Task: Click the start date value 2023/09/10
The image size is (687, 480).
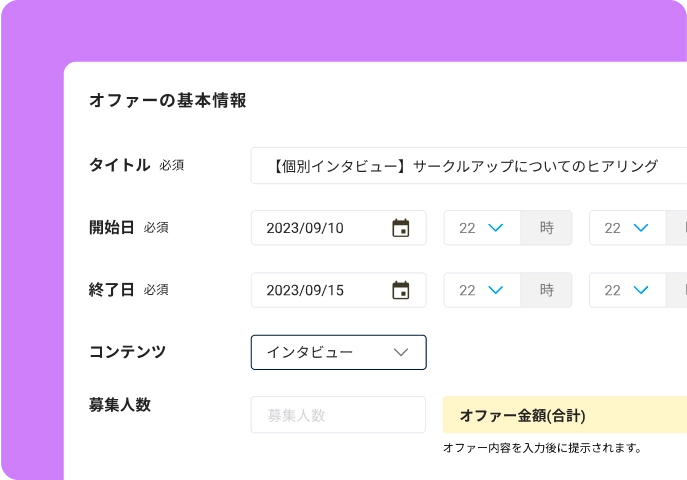Action: [305, 228]
